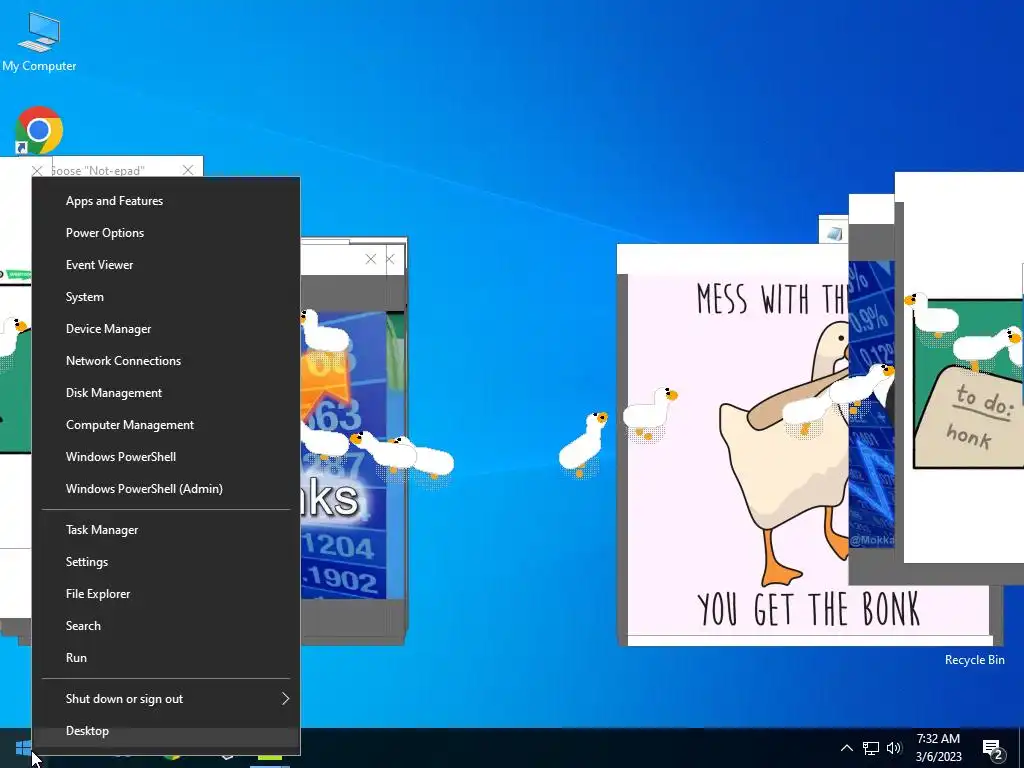Open Device Manager
The image size is (1024, 768).
coord(167,328)
